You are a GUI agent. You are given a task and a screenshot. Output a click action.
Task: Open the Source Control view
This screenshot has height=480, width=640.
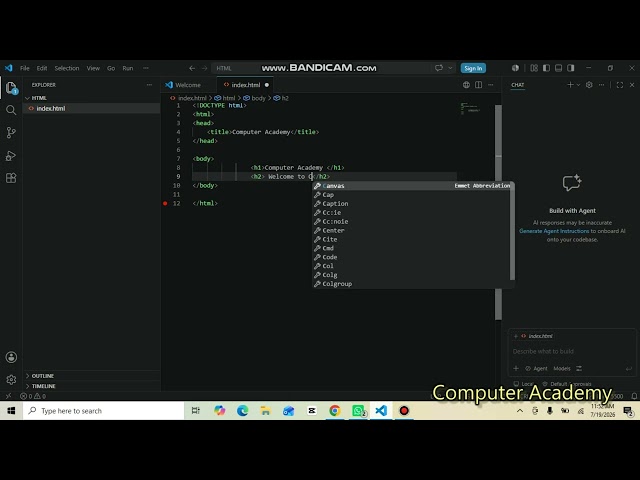point(11,132)
